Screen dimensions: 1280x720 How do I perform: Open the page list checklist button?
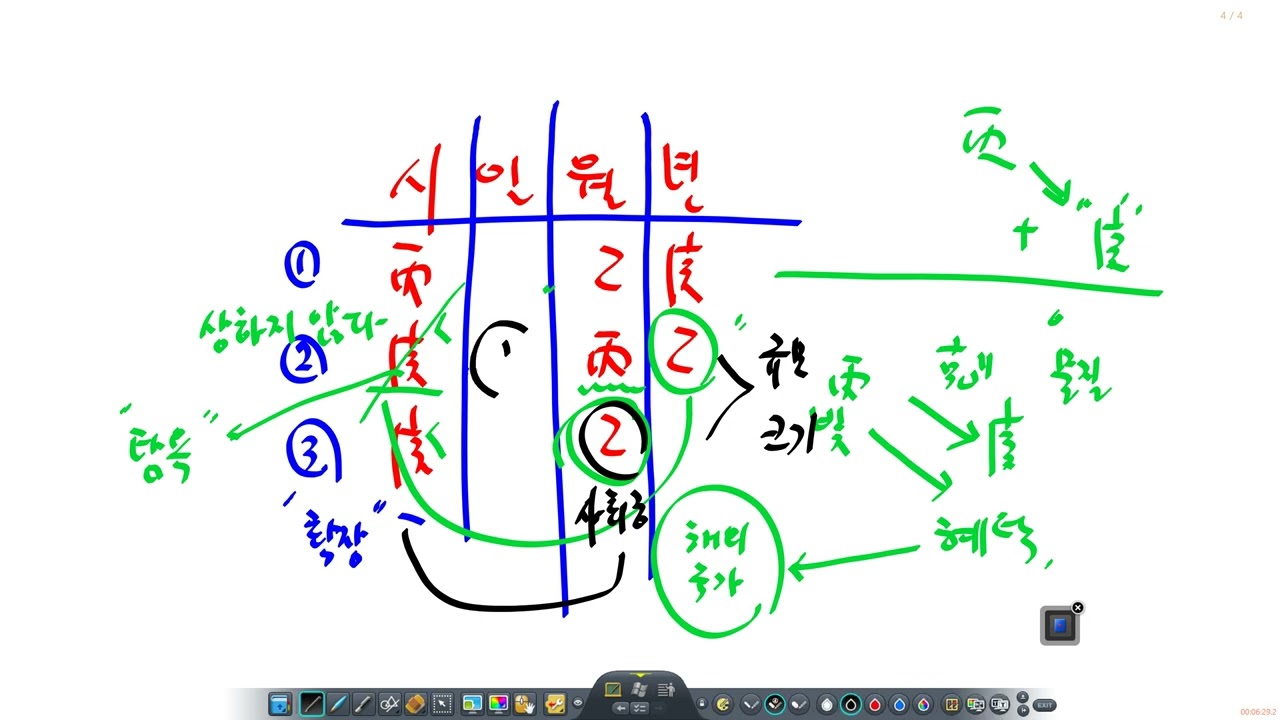tap(639, 708)
